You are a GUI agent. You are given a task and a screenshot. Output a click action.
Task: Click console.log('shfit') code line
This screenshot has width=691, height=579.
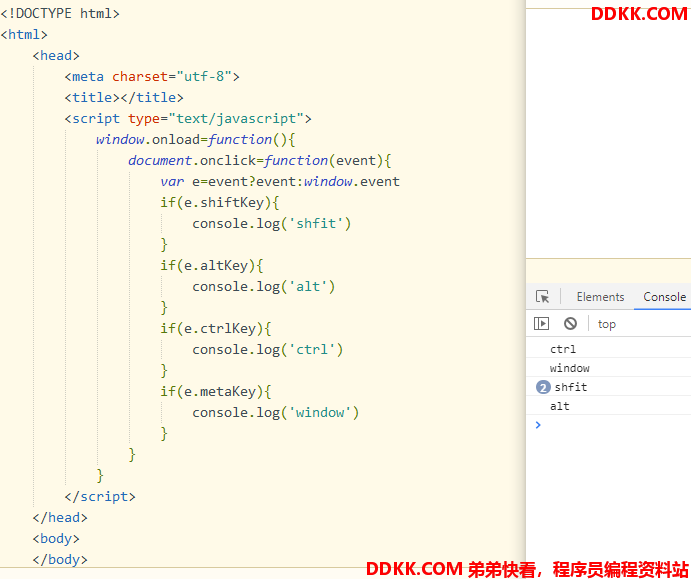pyautogui.click(x=271, y=224)
